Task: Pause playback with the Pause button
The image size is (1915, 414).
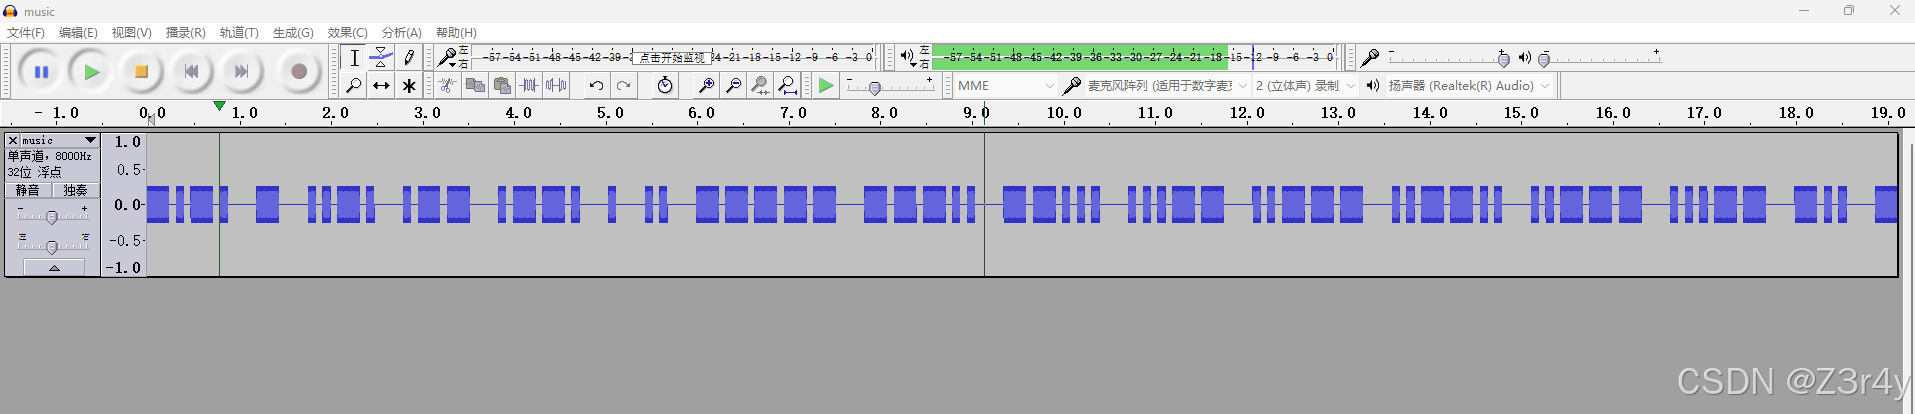Action: 41,72
